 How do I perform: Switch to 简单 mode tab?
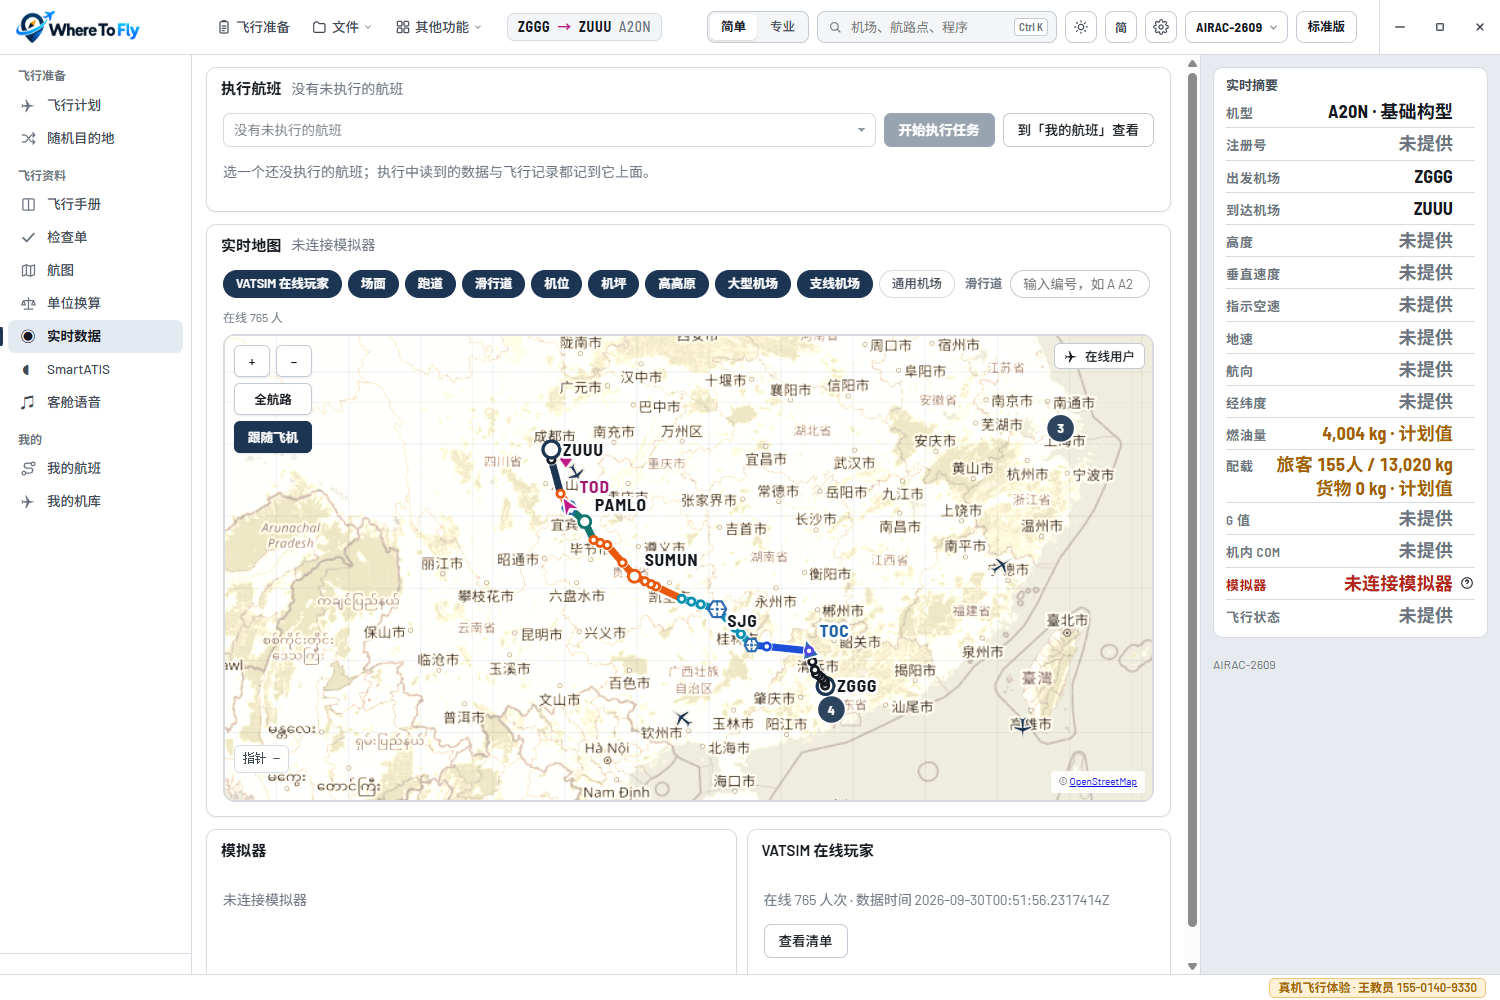coord(733,27)
